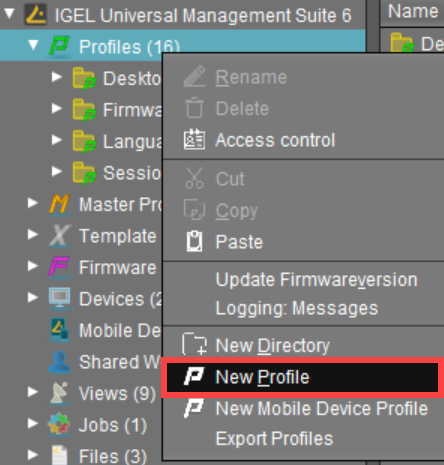Click the Jobs gear icon

click(x=59, y=425)
